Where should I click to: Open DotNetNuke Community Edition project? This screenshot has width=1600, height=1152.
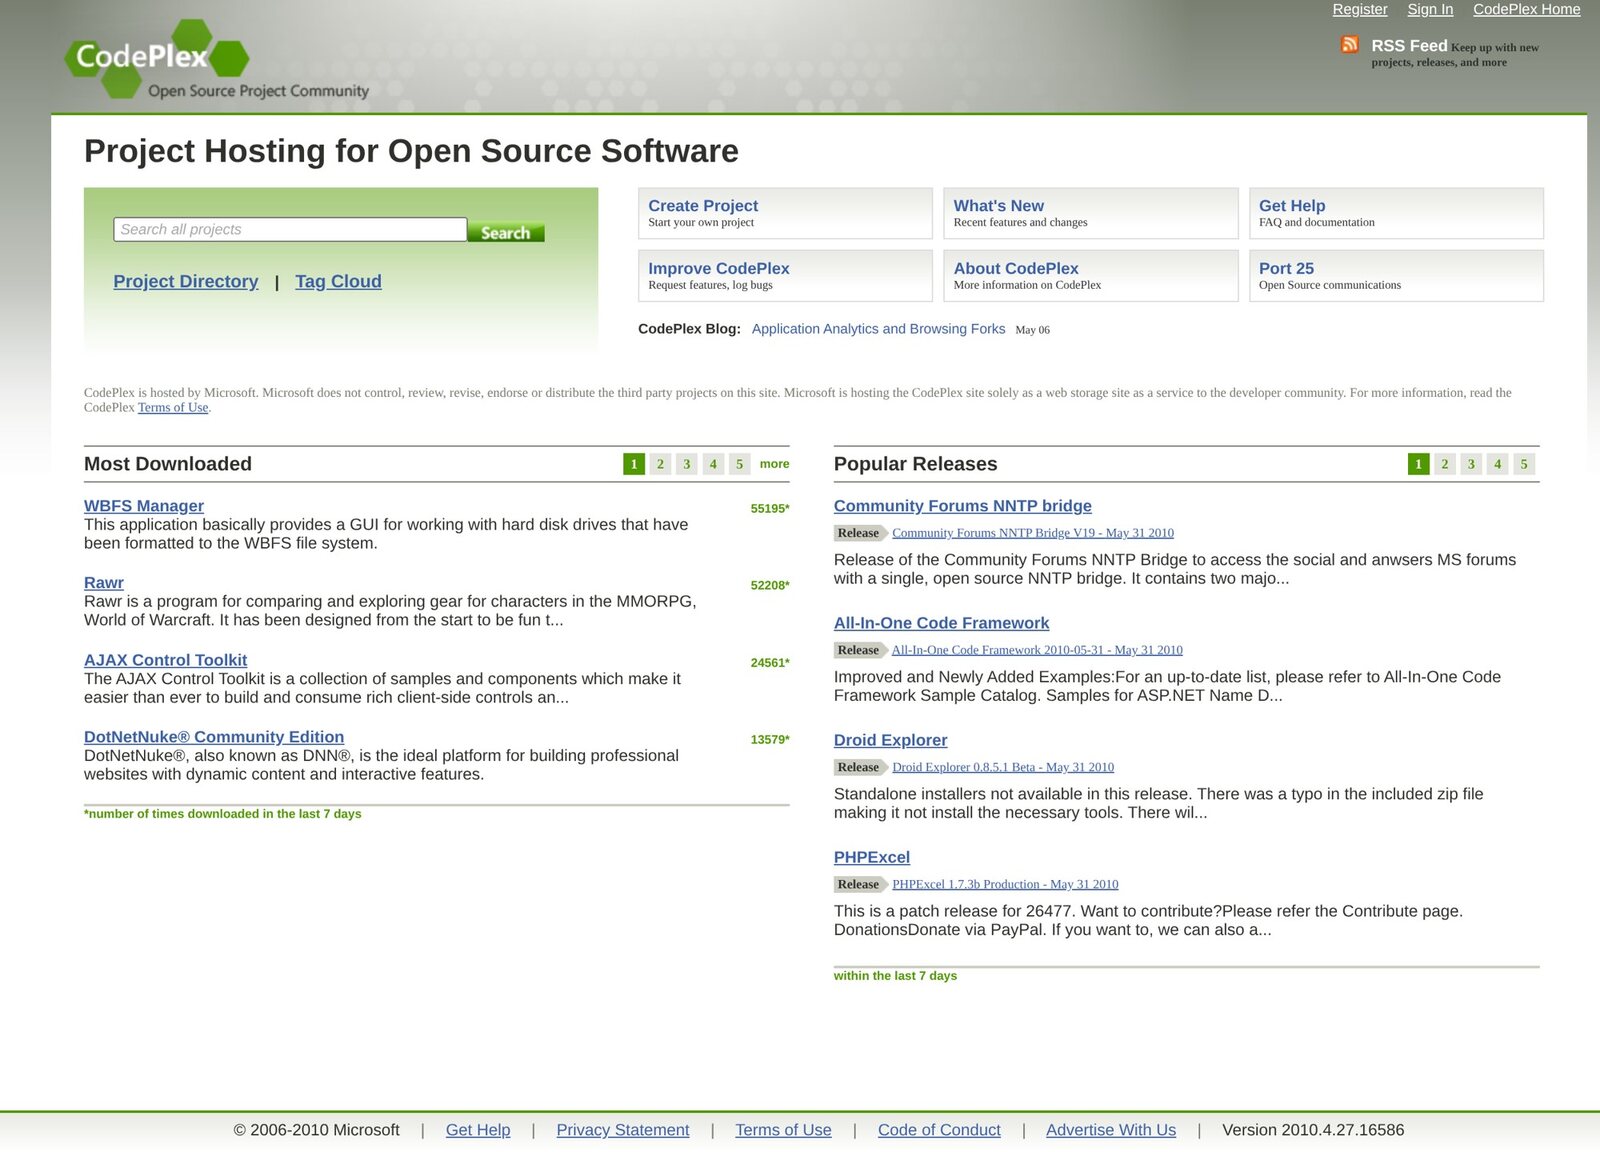click(x=214, y=737)
